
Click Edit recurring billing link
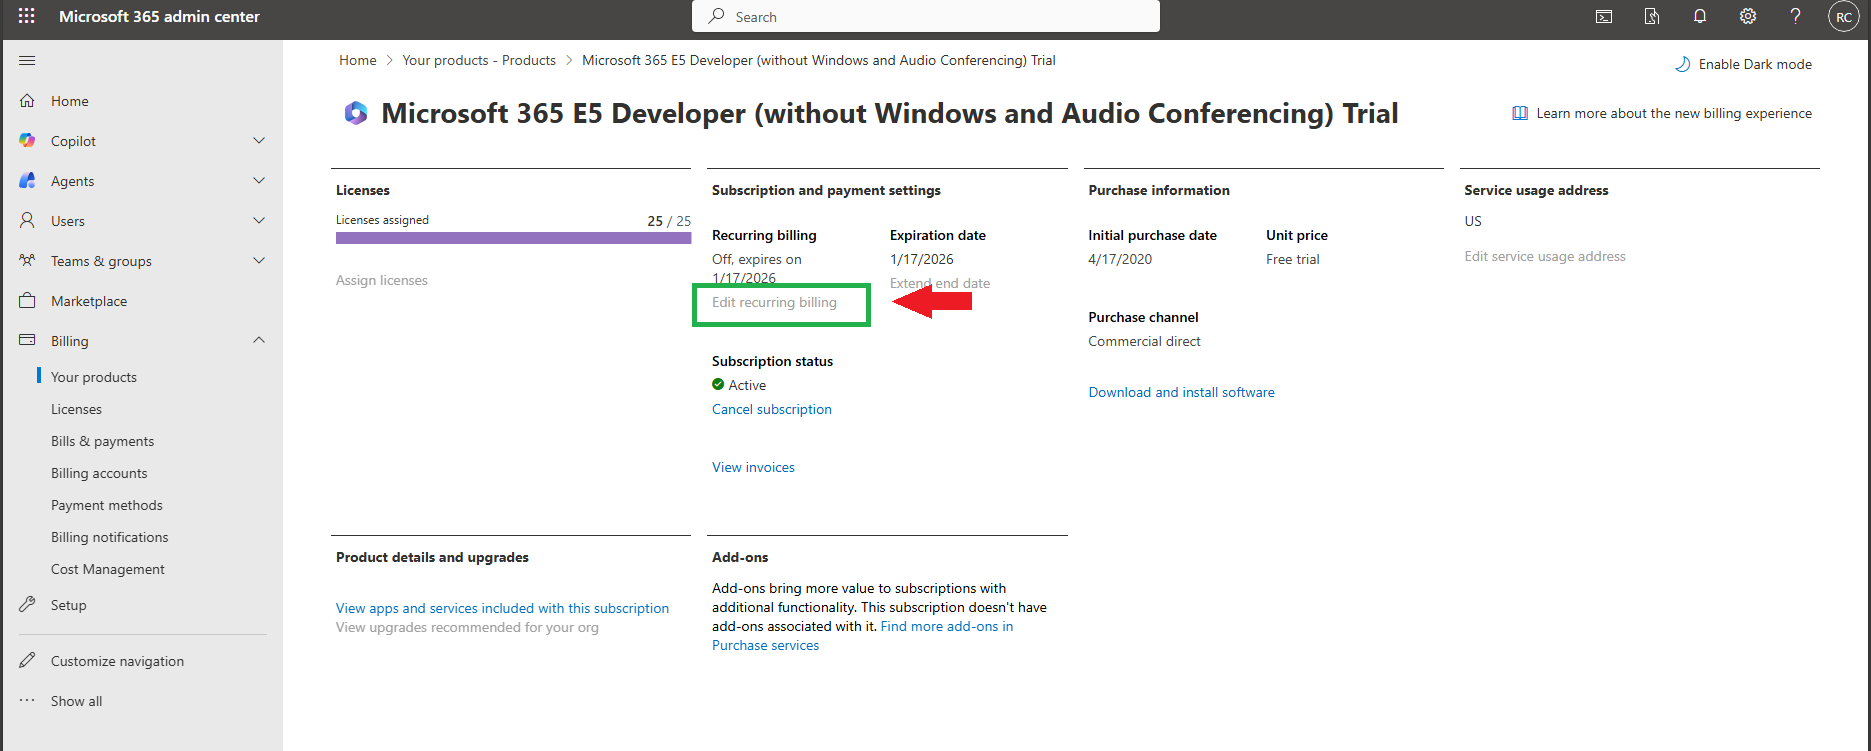pos(774,302)
